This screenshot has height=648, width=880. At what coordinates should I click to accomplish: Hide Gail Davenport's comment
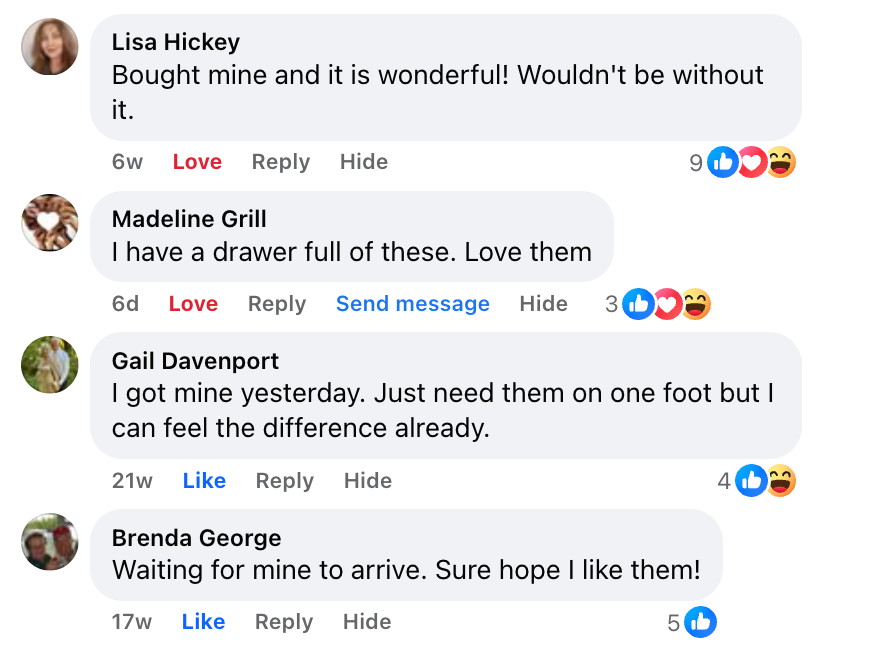tap(367, 481)
